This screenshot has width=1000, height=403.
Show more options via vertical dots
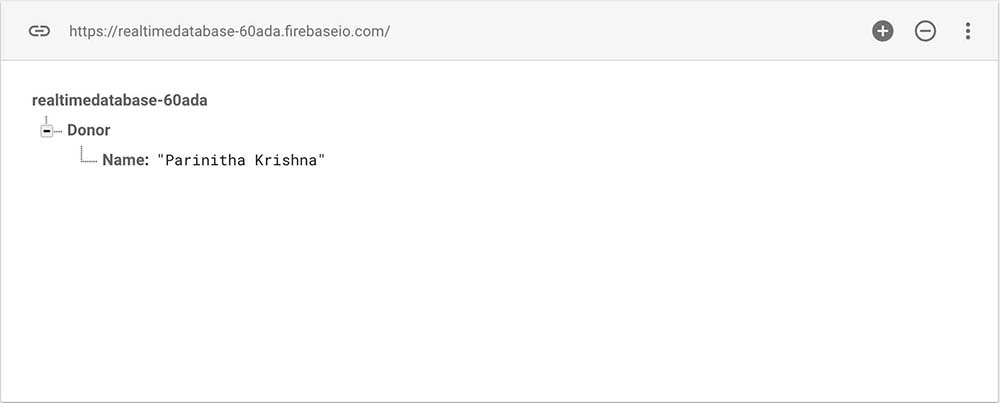[x=967, y=31]
